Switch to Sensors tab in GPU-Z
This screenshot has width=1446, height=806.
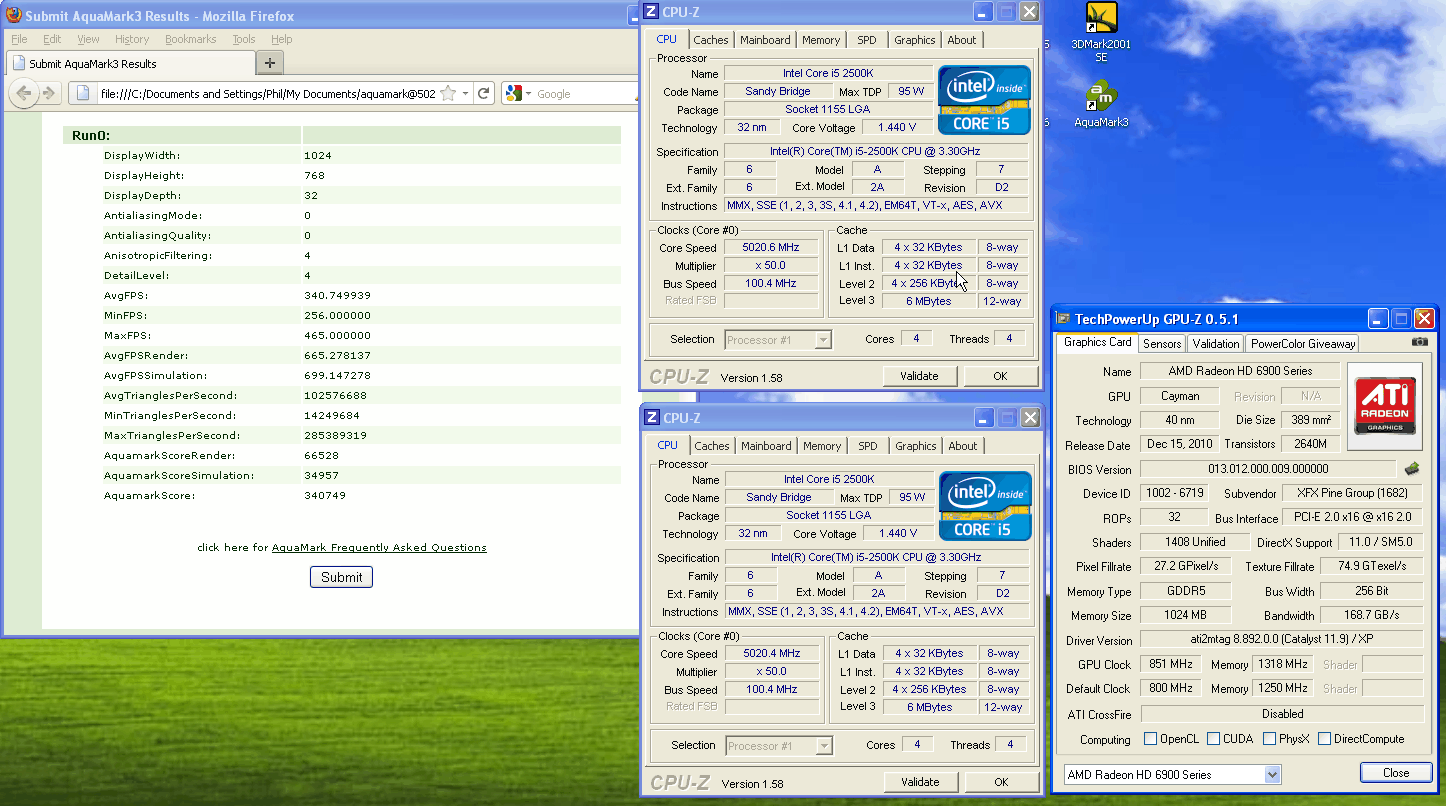tap(1162, 343)
